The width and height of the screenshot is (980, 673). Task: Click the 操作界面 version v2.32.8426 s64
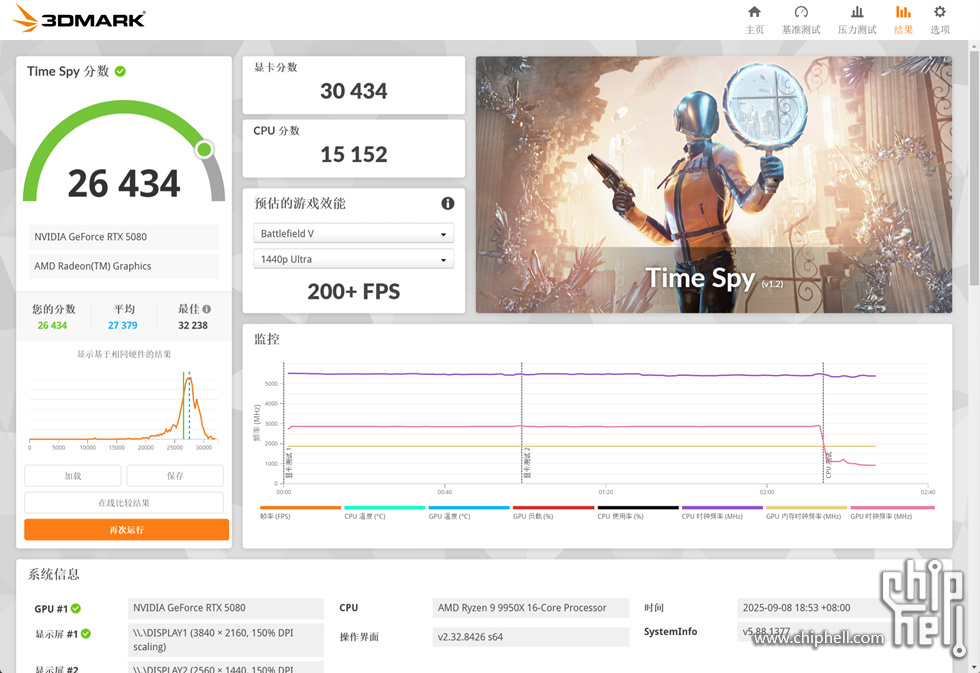531,637
